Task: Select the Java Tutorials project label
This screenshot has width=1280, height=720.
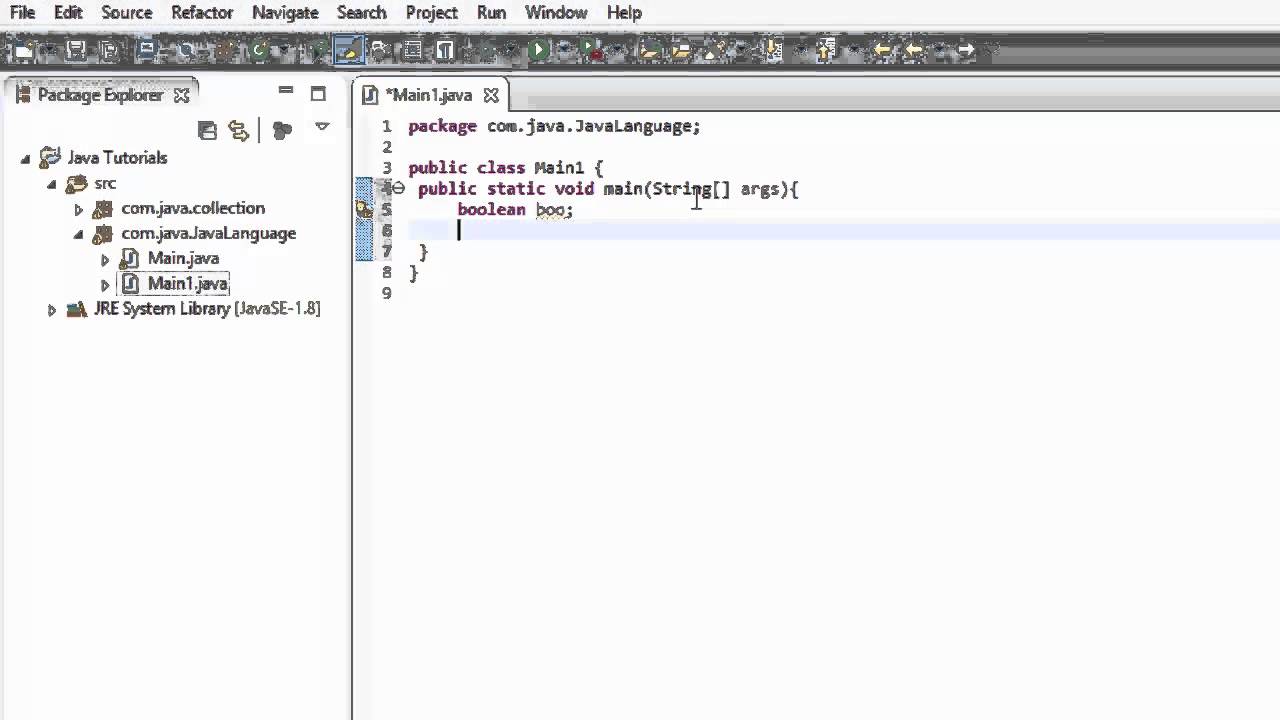Action: [117, 158]
